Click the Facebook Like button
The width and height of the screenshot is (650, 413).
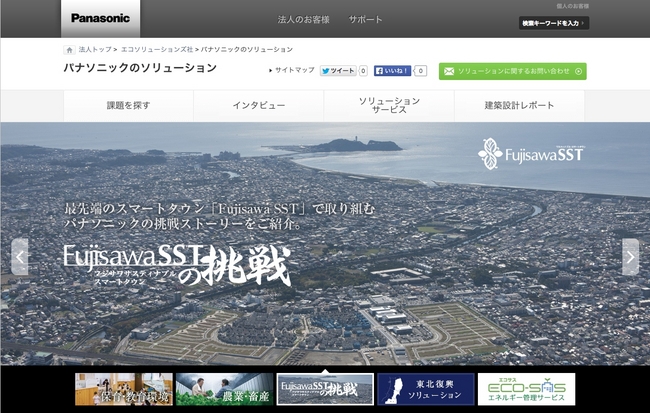coord(393,71)
